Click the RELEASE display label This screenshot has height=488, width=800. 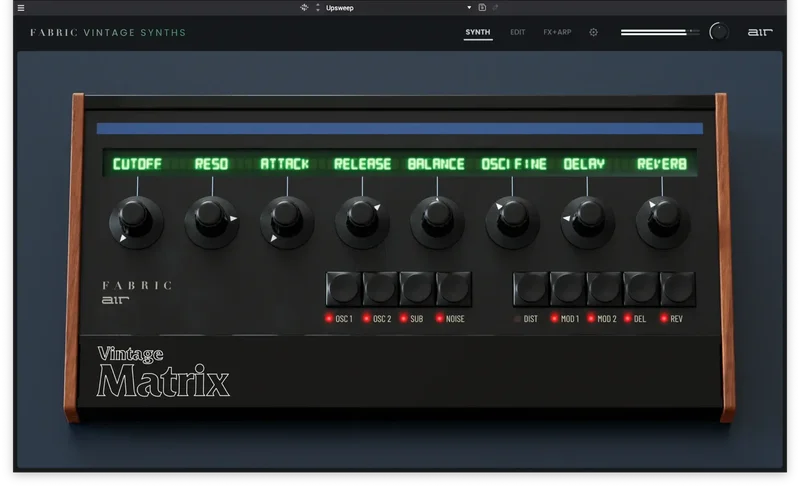pyautogui.click(x=362, y=164)
